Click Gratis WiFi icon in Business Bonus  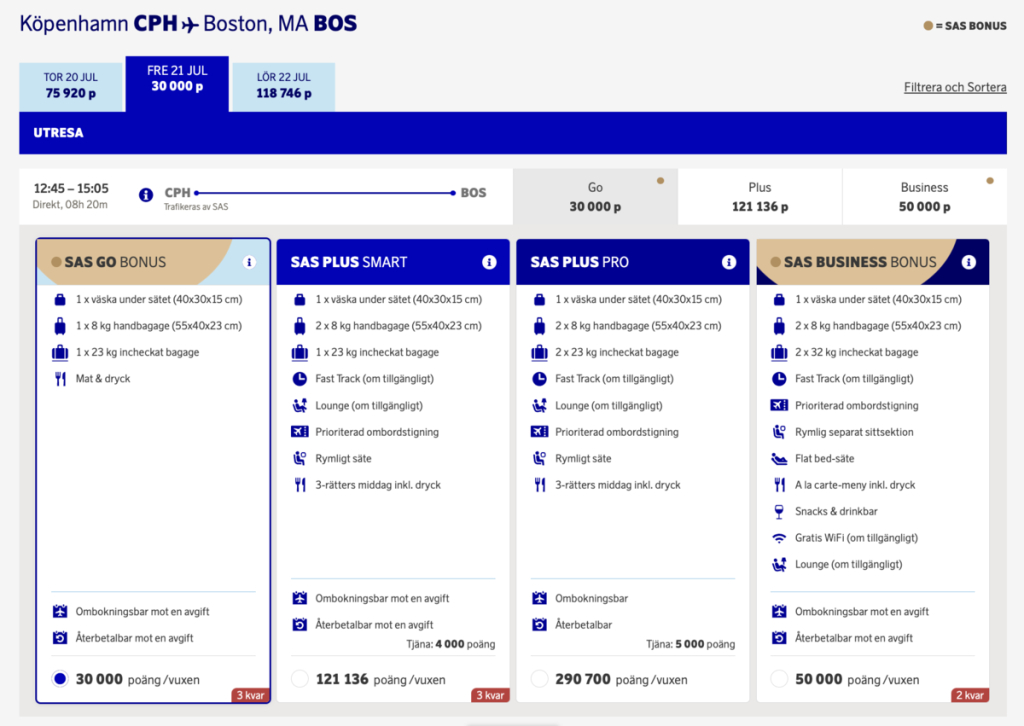click(779, 539)
